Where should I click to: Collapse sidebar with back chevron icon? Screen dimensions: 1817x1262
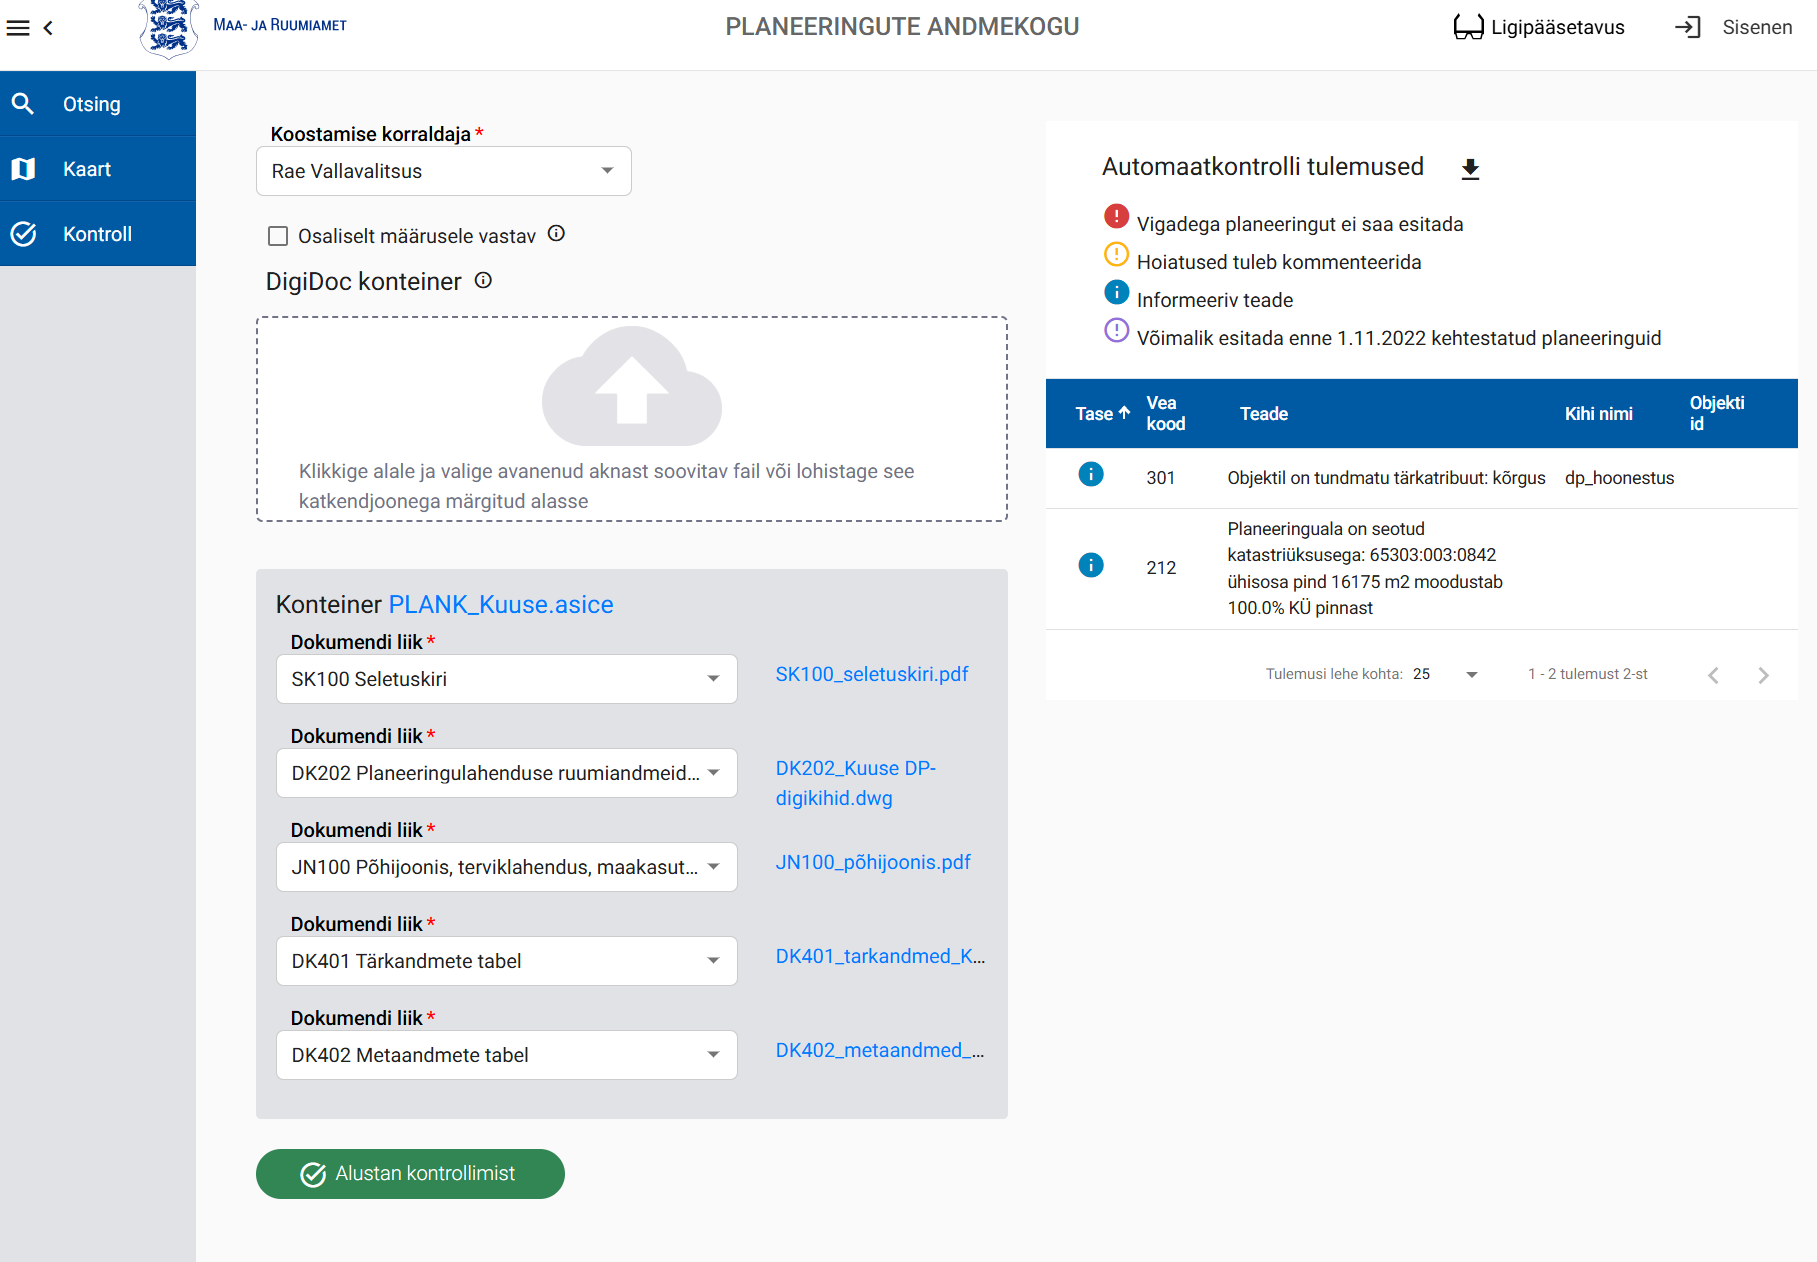48,28
